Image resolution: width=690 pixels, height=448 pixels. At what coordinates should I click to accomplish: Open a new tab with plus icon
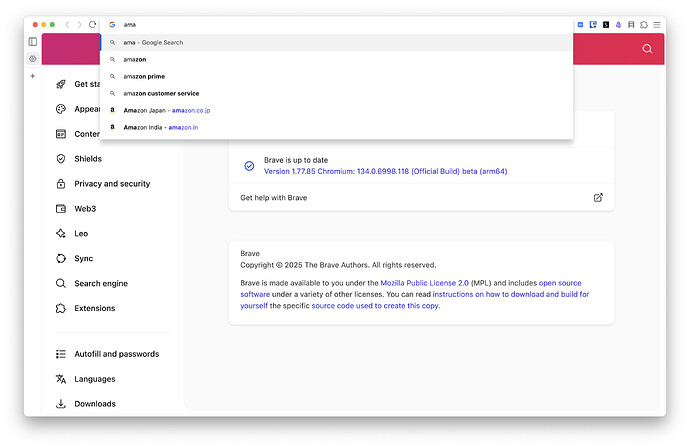(x=32, y=76)
